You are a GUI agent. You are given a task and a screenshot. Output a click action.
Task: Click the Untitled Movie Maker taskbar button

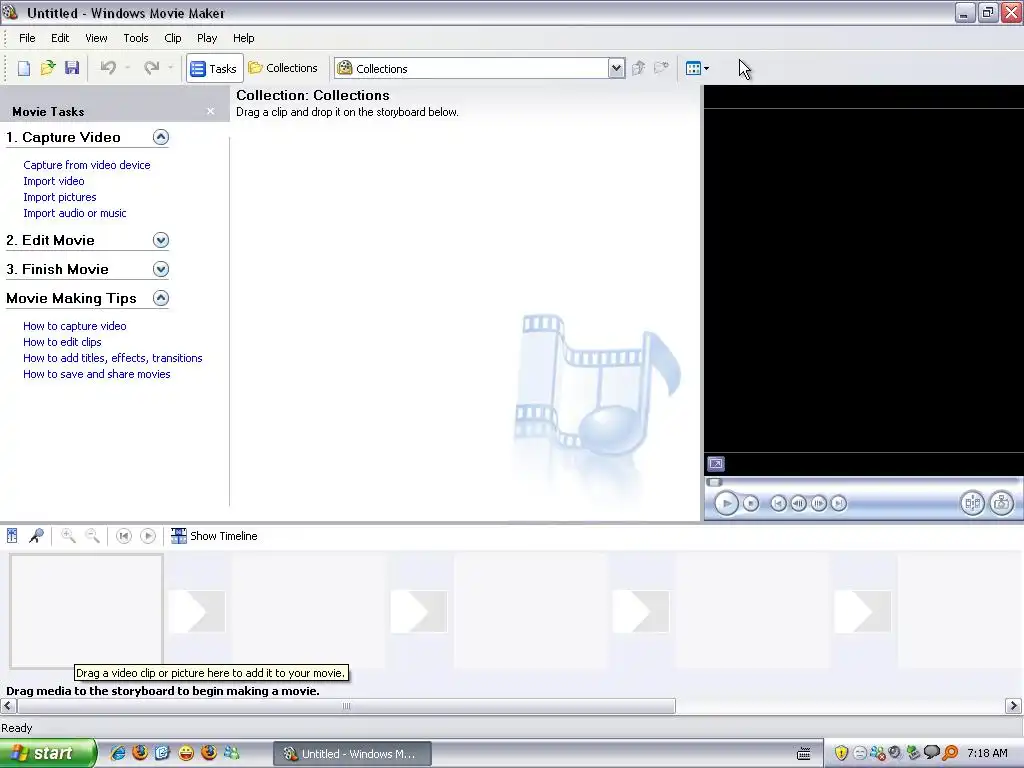point(352,754)
